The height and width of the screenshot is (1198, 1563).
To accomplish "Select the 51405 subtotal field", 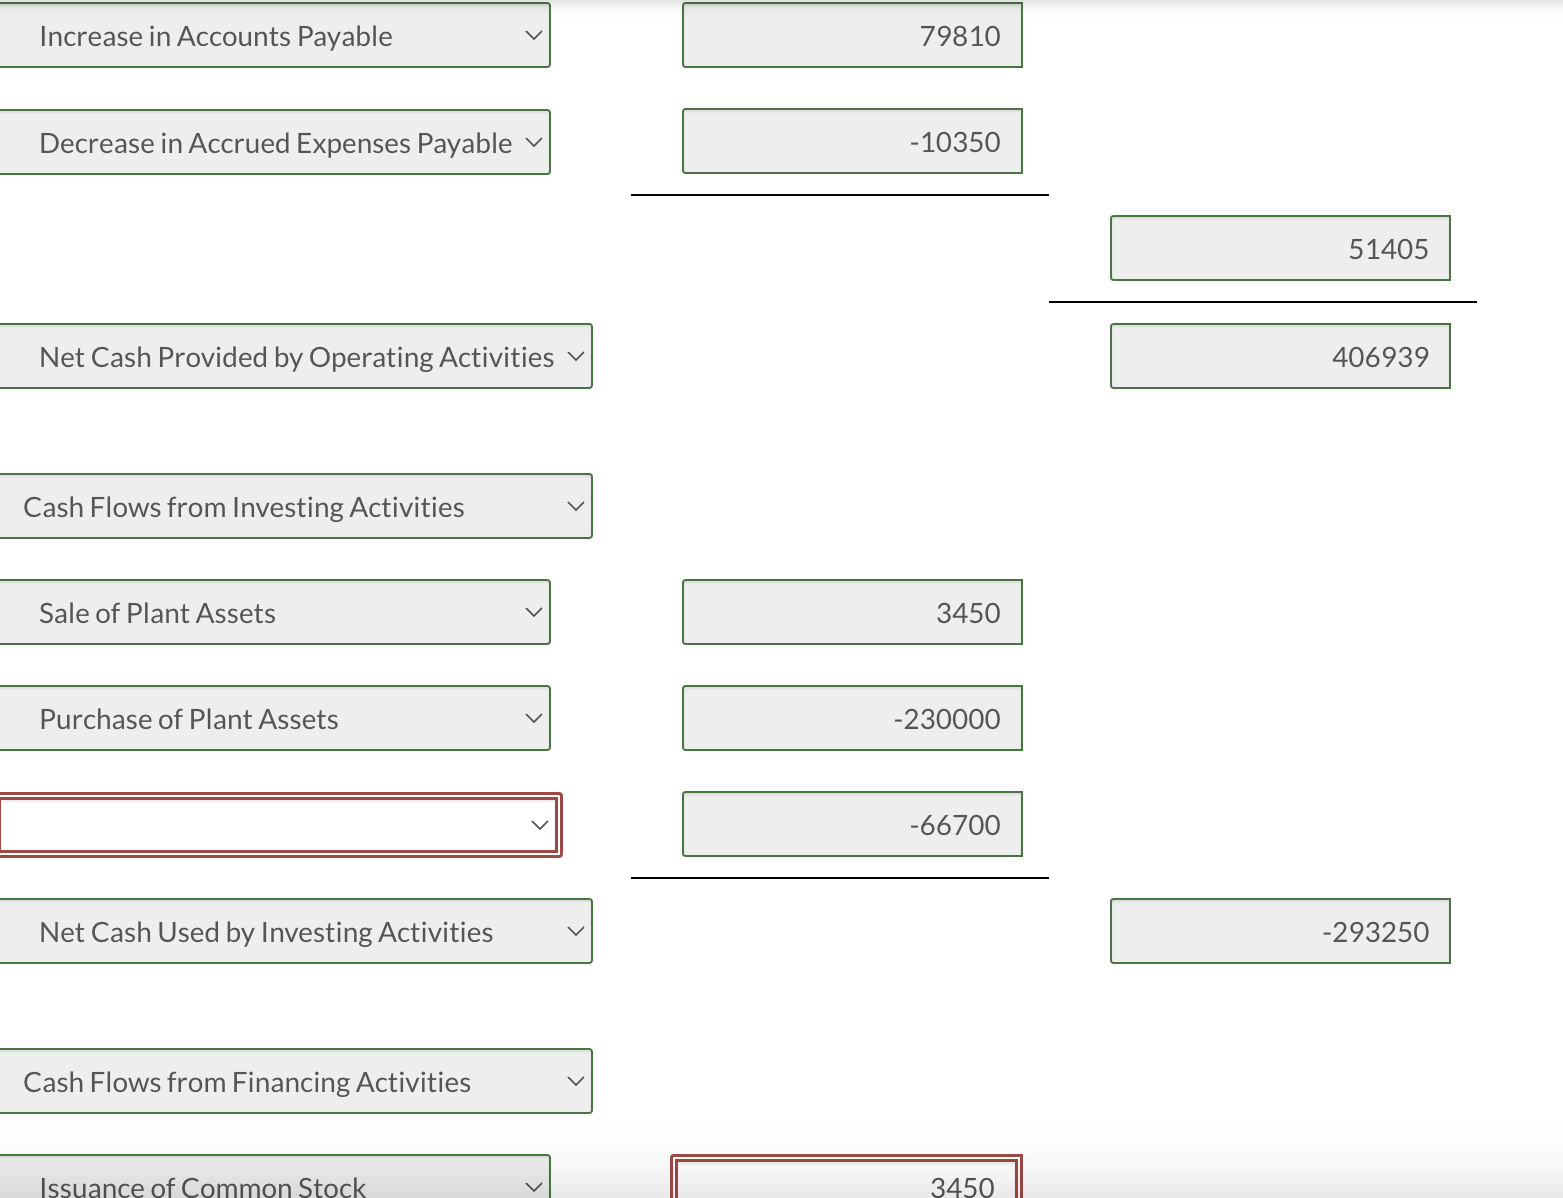I will [x=1280, y=248].
